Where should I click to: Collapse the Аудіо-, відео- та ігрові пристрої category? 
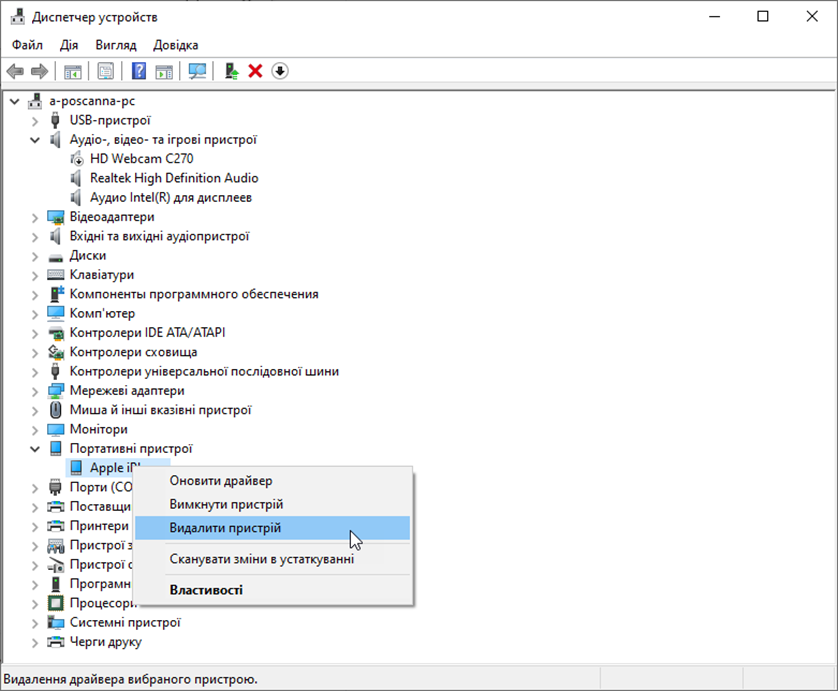point(35,140)
